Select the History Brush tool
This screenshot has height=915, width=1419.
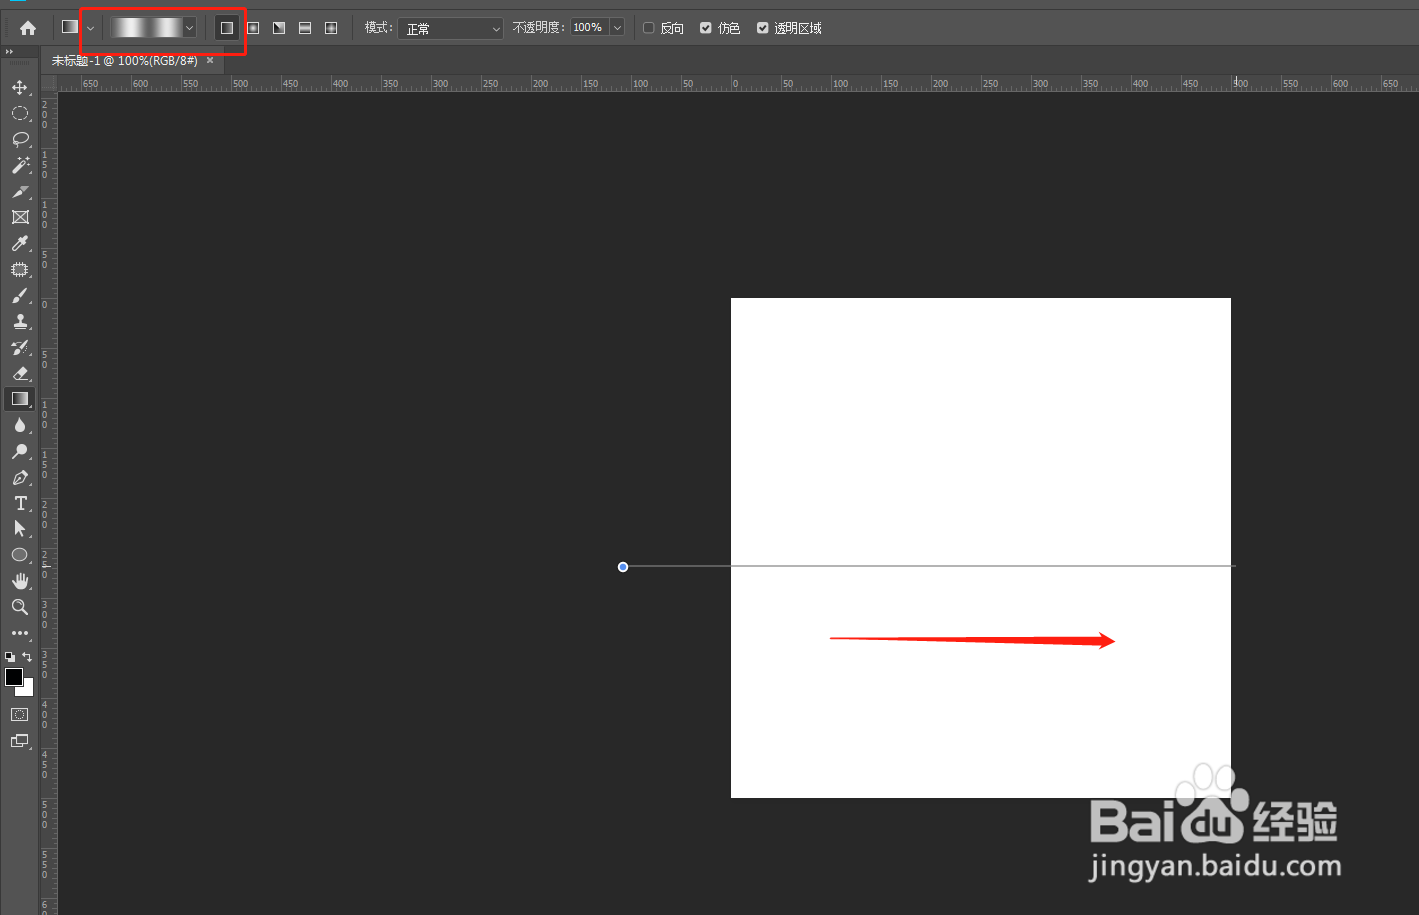[x=20, y=348]
